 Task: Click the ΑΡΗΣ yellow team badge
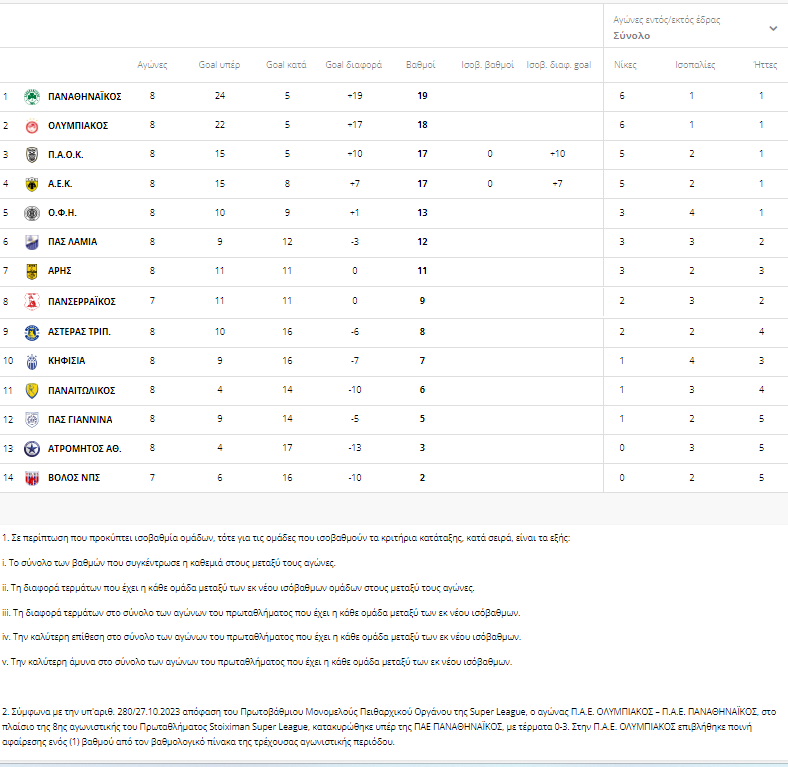31,271
